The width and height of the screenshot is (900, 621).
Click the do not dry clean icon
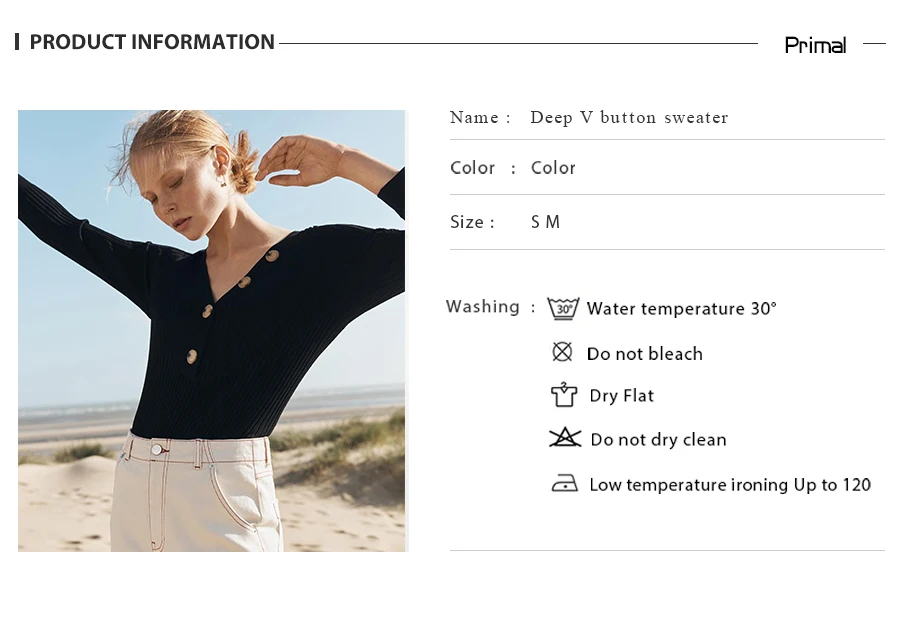[x=565, y=438]
